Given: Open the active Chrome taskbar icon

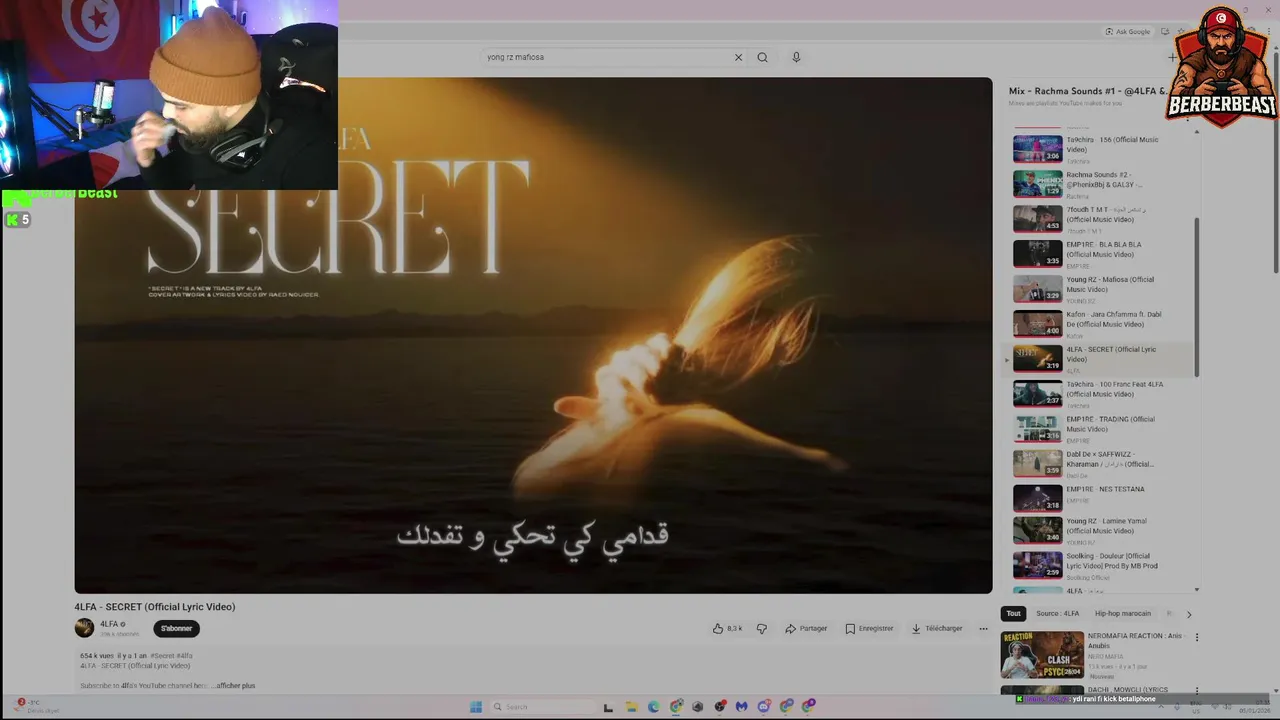Looking at the screenshot, I should pyautogui.click(x=676, y=707).
